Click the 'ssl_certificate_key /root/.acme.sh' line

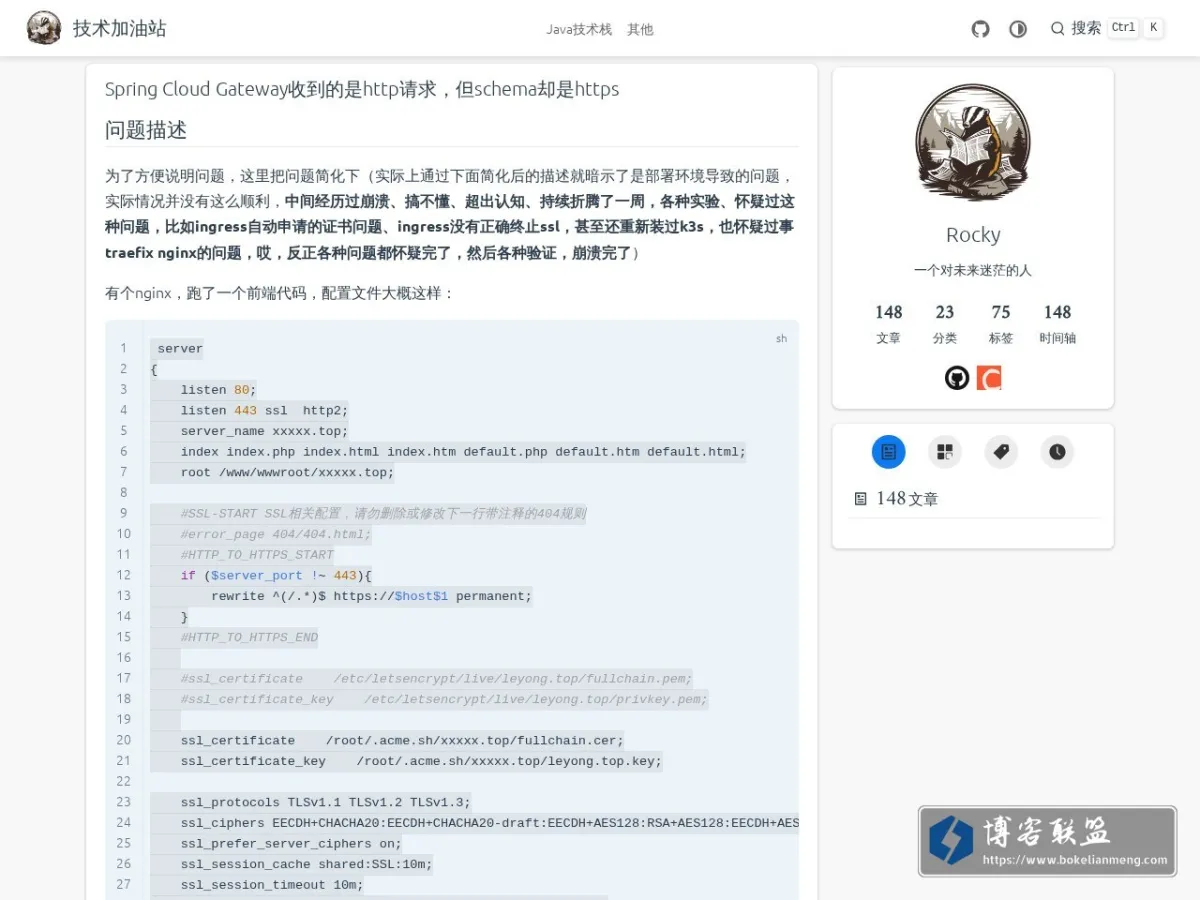[x=421, y=761]
